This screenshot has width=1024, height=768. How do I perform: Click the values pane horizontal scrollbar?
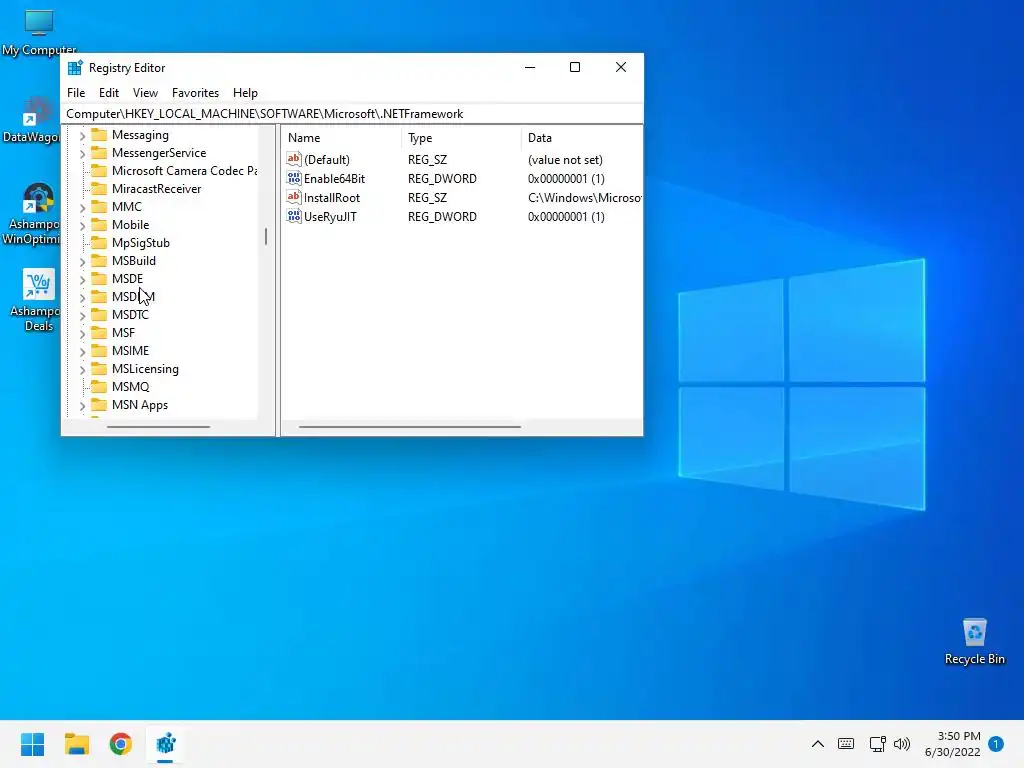pos(409,427)
